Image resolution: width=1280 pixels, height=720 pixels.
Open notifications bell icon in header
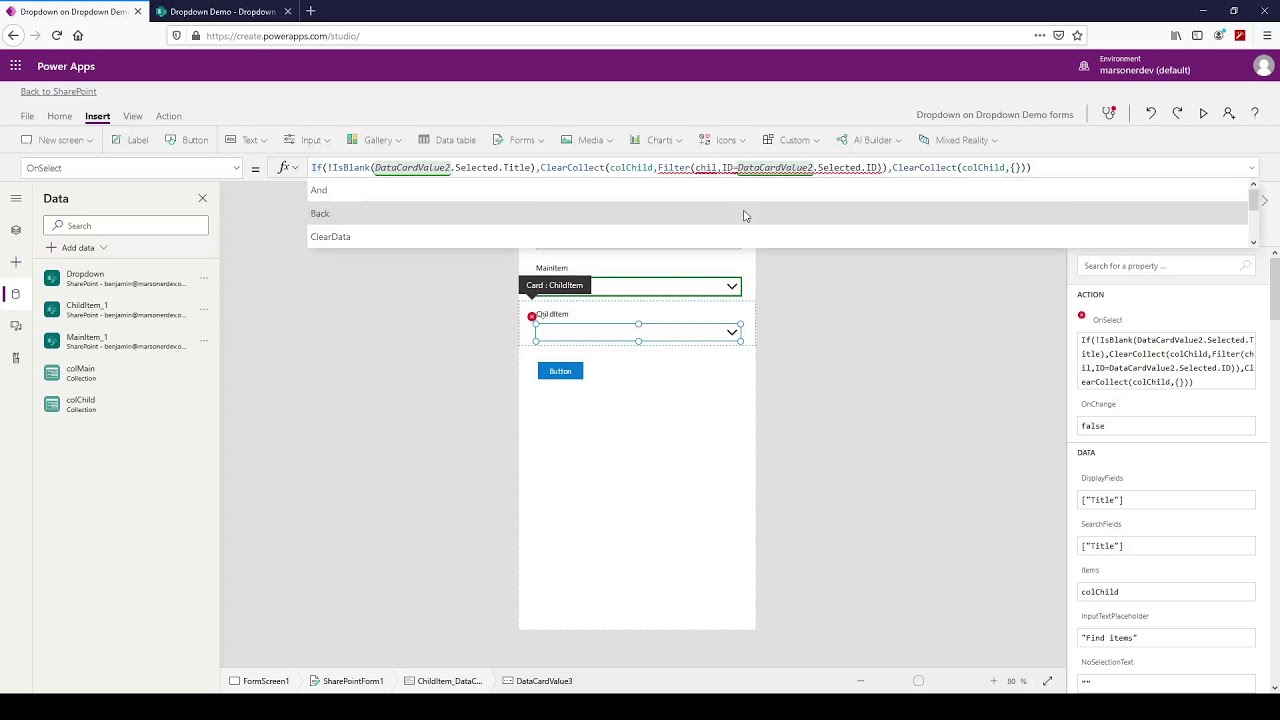point(1084,66)
